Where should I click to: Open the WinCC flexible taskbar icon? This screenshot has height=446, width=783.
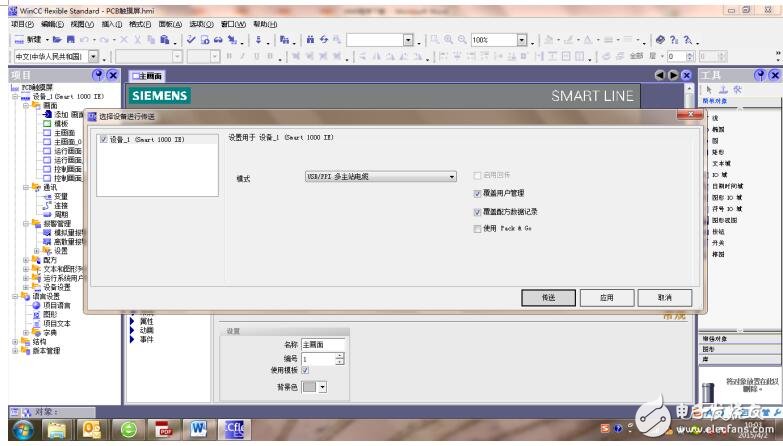234,430
